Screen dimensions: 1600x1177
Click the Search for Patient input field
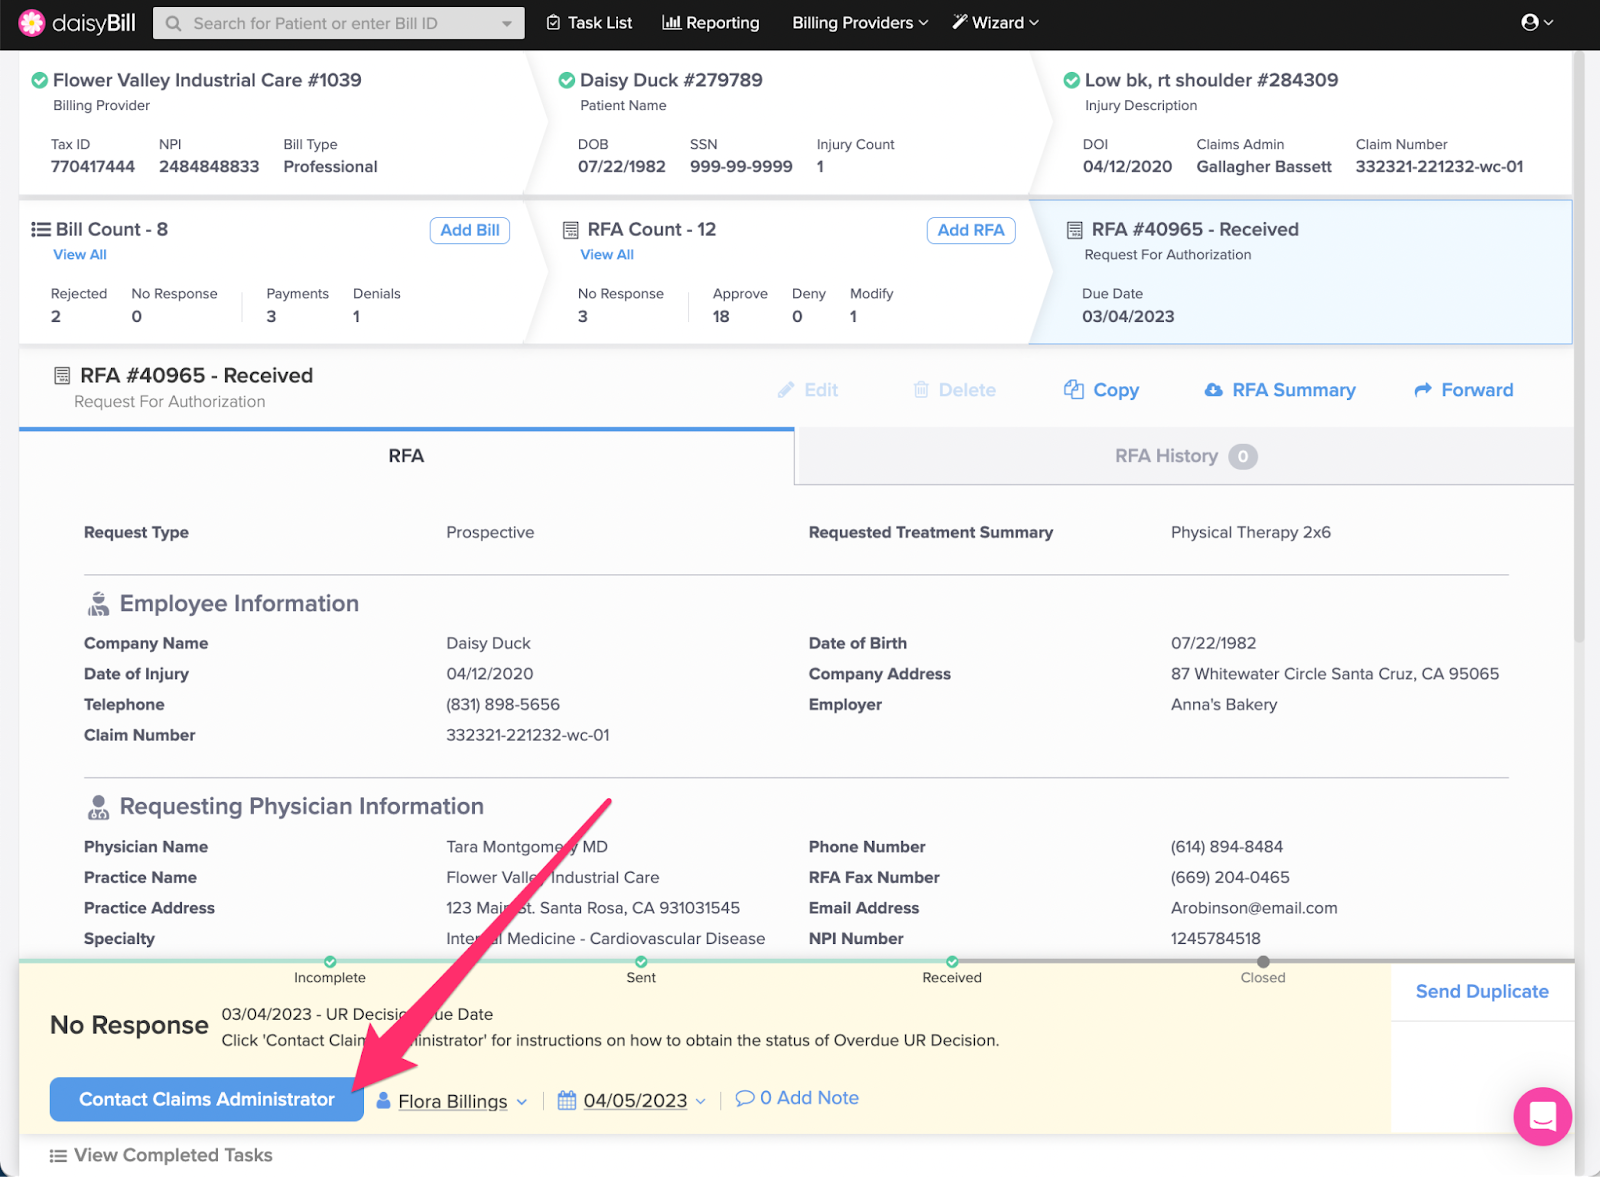(338, 23)
